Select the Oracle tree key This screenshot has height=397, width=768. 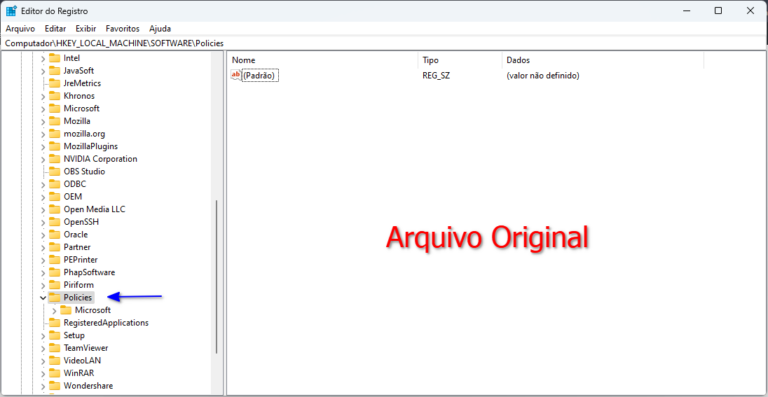pyautogui.click(x=75, y=234)
